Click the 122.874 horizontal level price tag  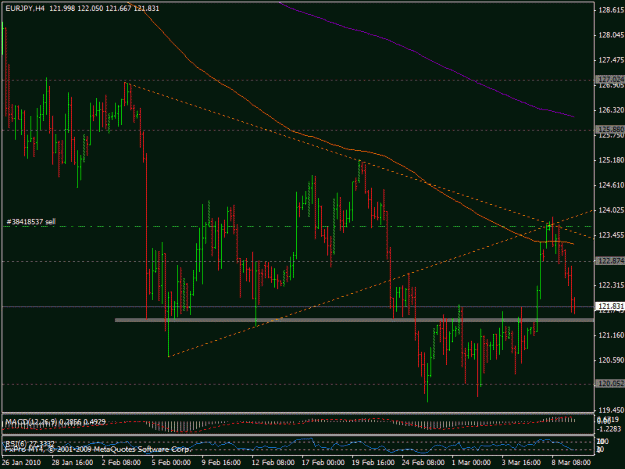(x=610, y=261)
